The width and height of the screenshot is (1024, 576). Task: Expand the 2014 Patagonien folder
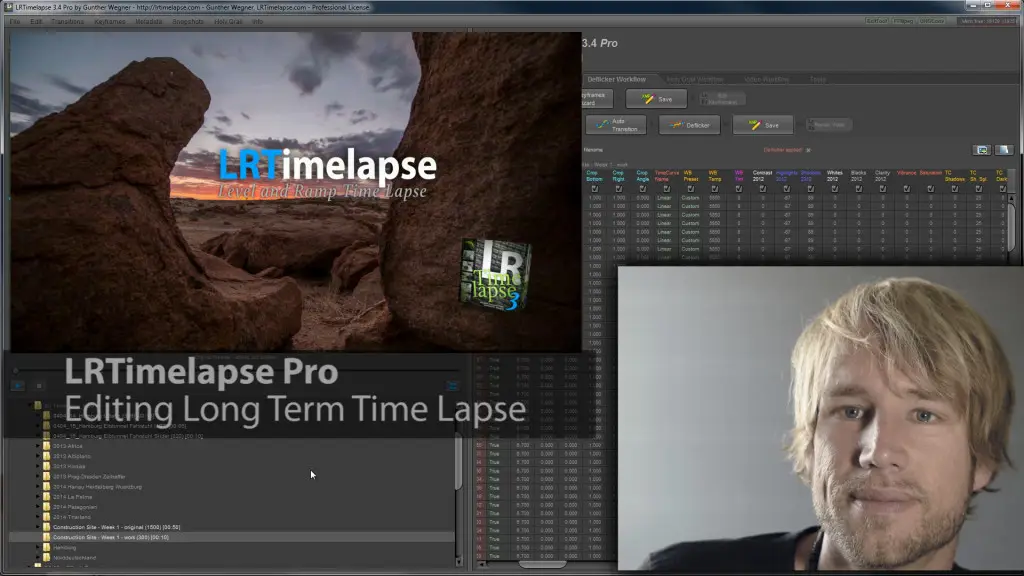38,507
